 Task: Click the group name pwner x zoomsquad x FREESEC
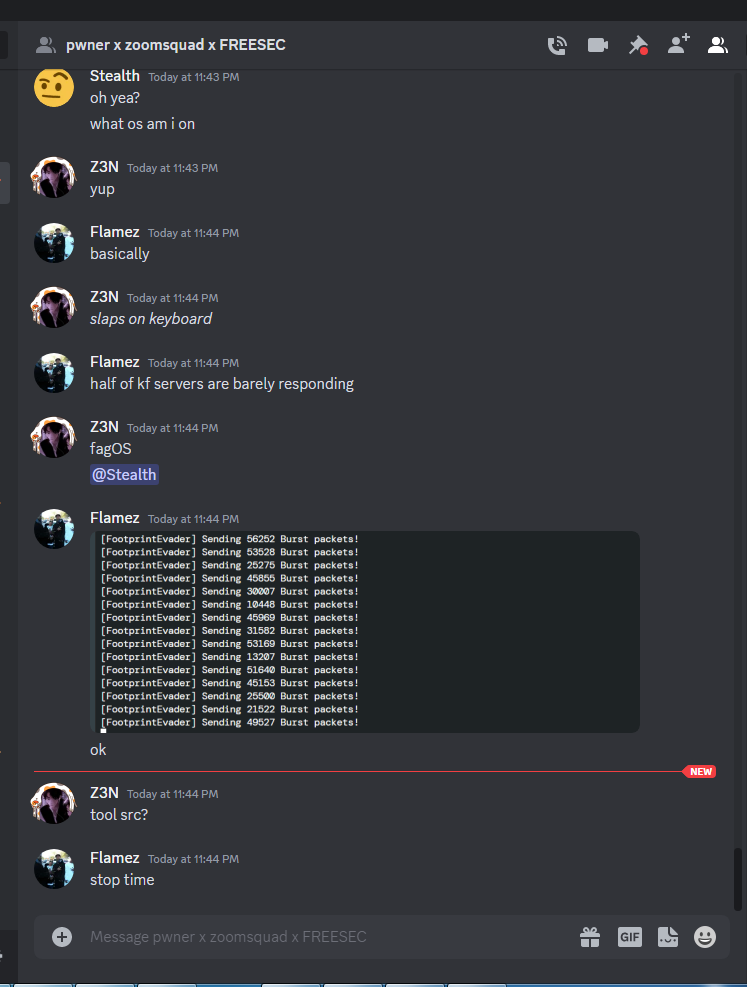pyautogui.click(x=176, y=45)
